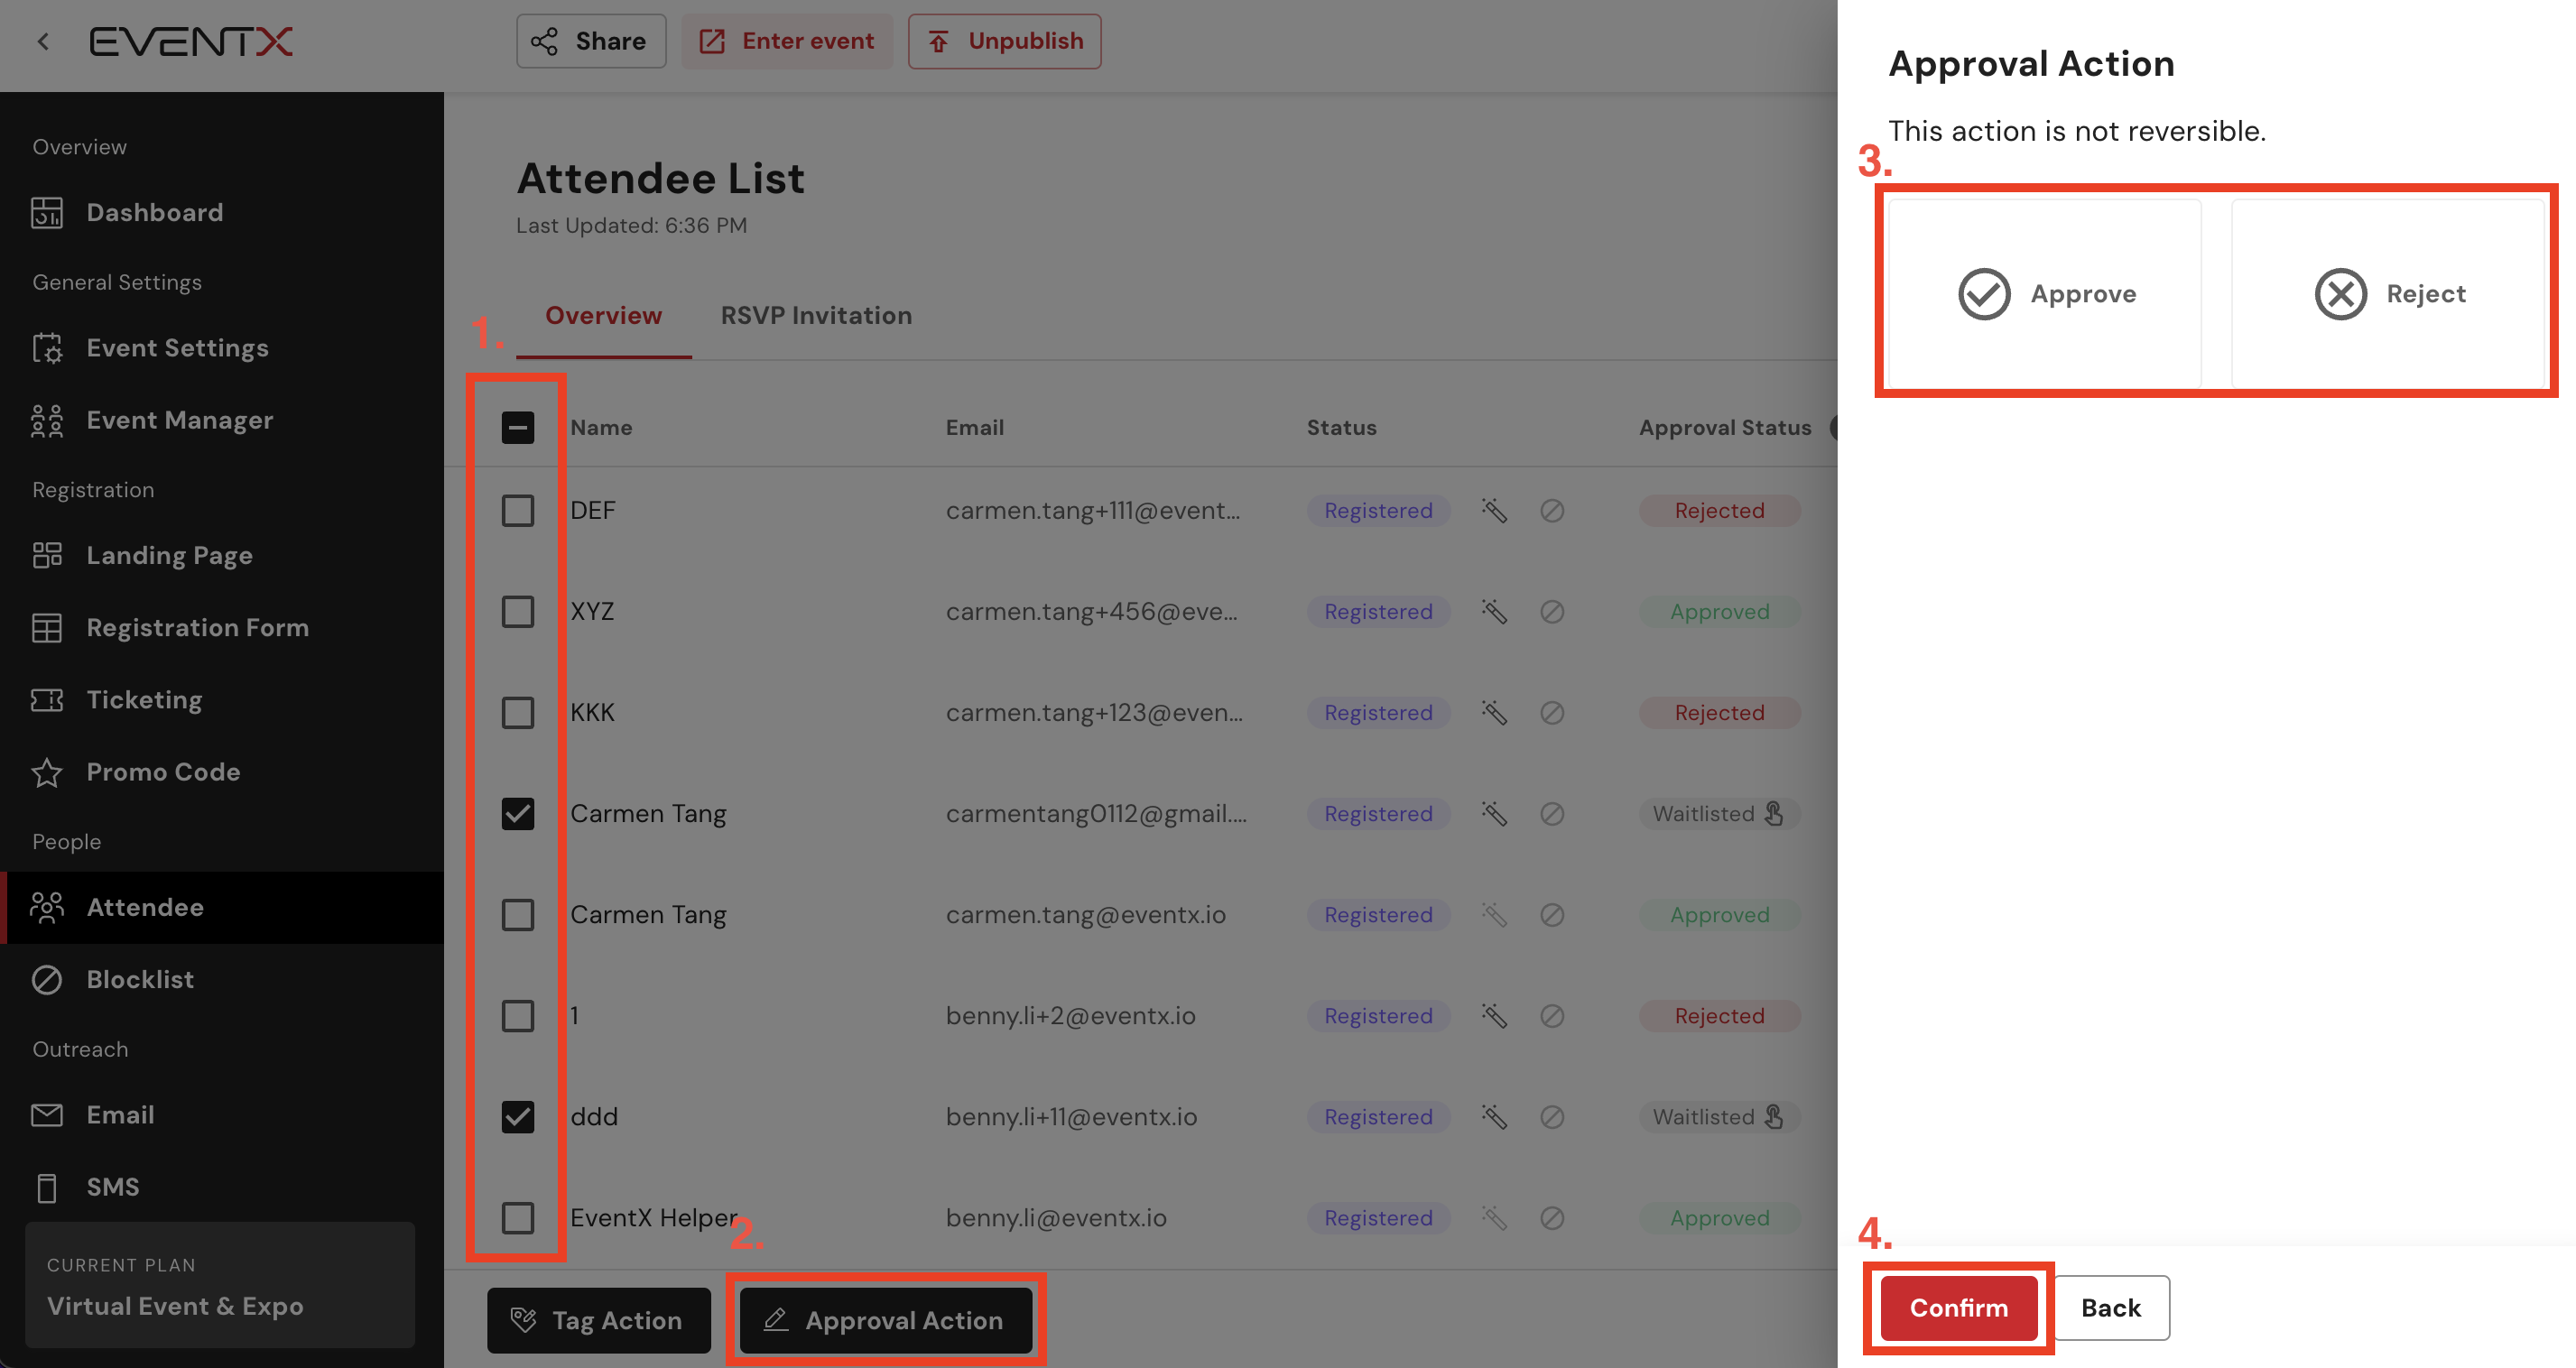This screenshot has width=2576, height=1368.
Task: Click Rejected status in DEF row
Action: click(x=1719, y=510)
